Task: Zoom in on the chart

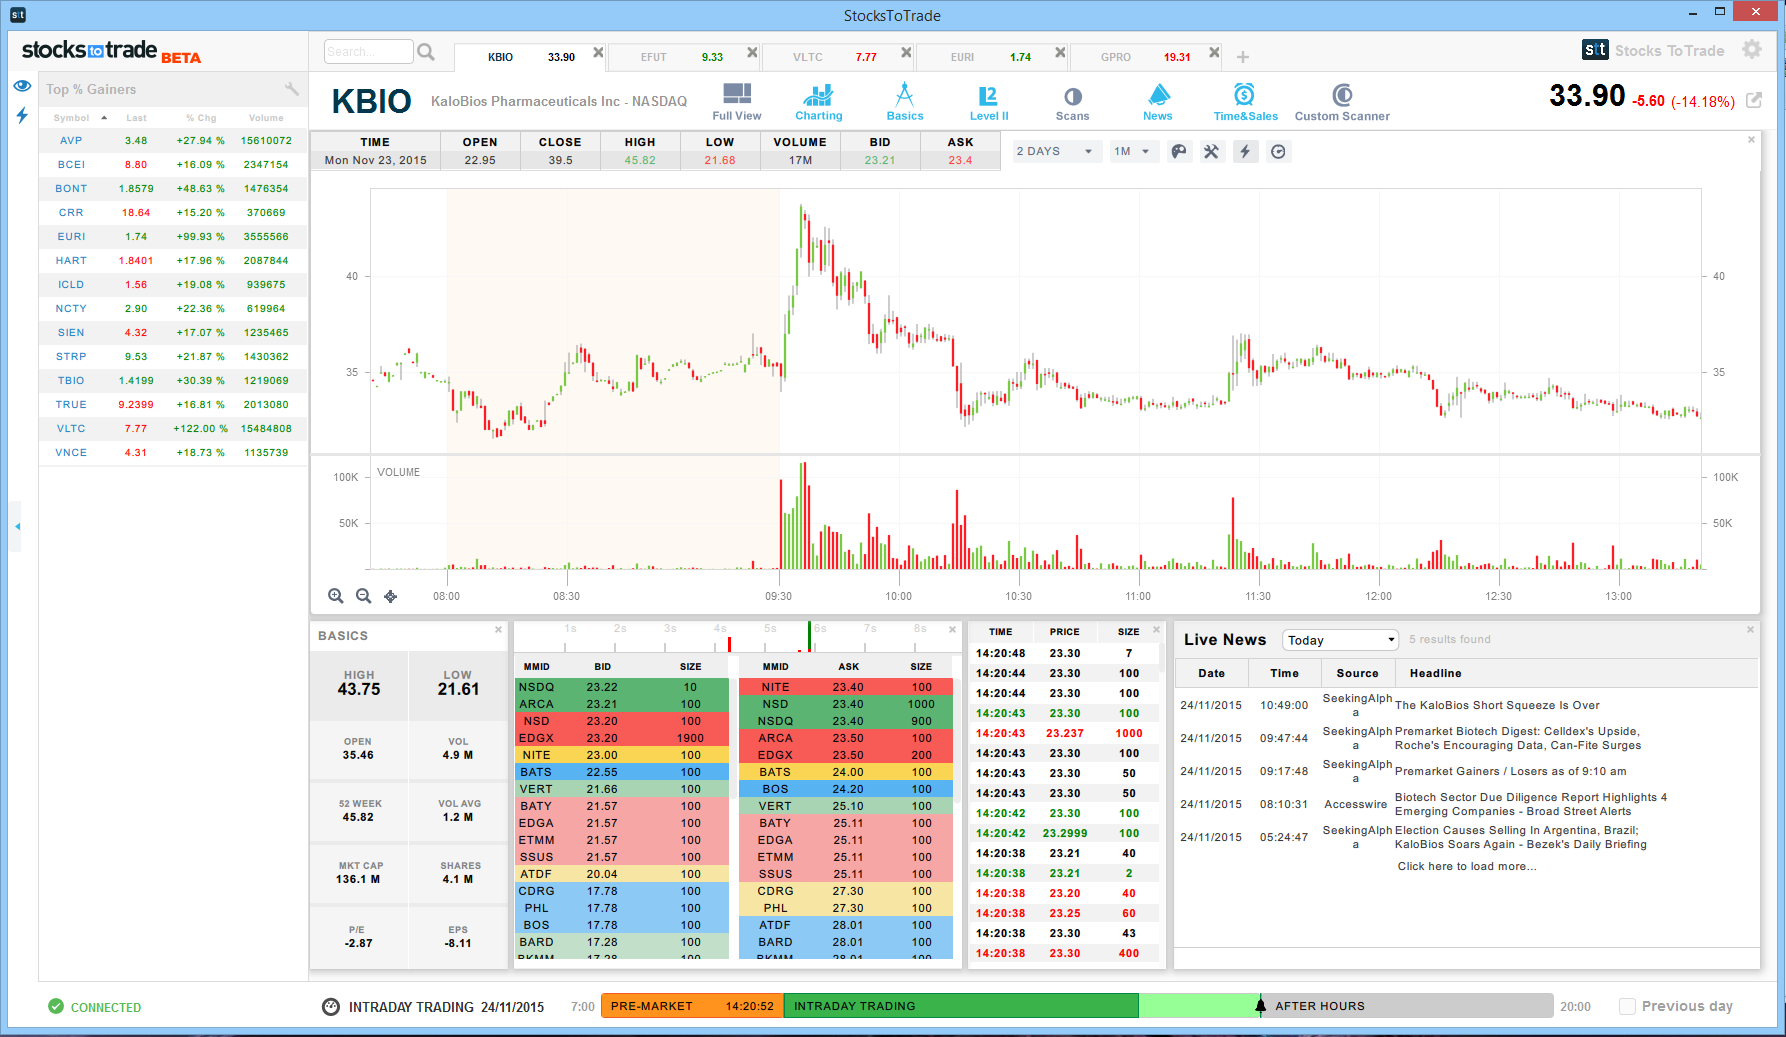Action: [x=336, y=596]
